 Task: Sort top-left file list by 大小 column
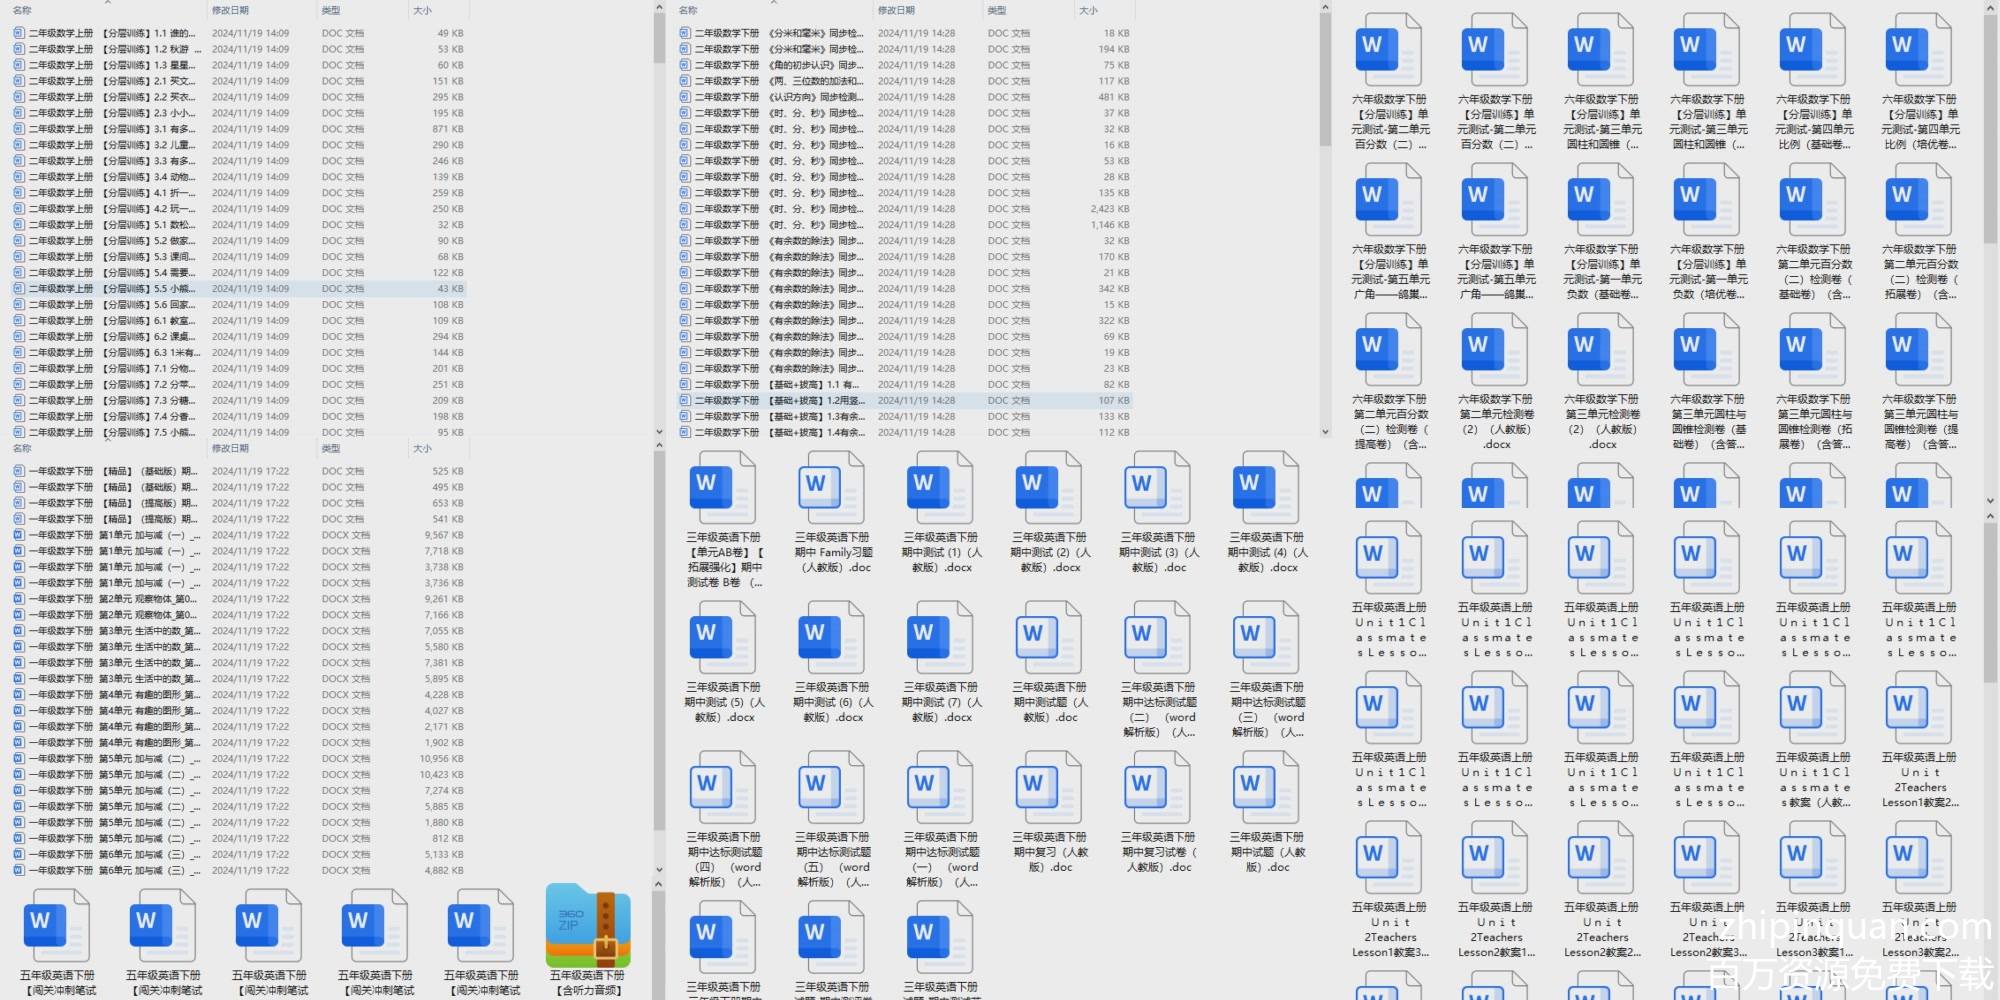(422, 10)
